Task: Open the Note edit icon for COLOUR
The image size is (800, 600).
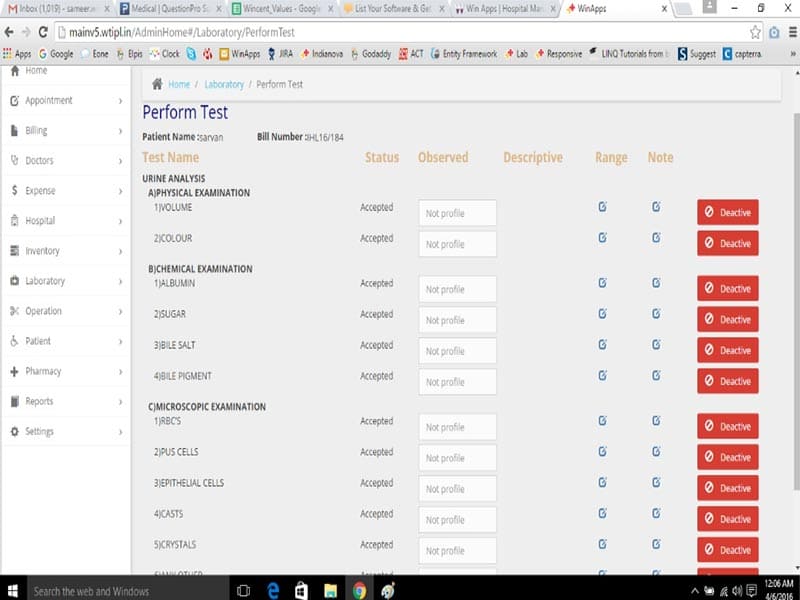Action: click(x=656, y=238)
